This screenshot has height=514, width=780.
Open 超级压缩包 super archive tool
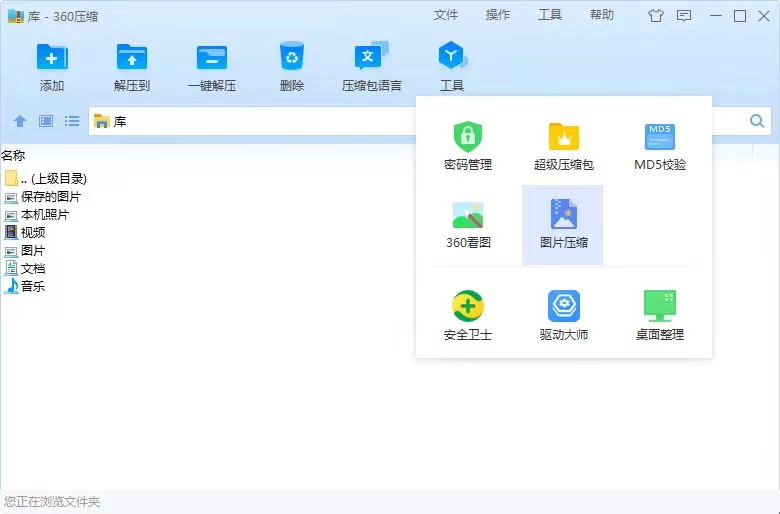click(x=564, y=146)
